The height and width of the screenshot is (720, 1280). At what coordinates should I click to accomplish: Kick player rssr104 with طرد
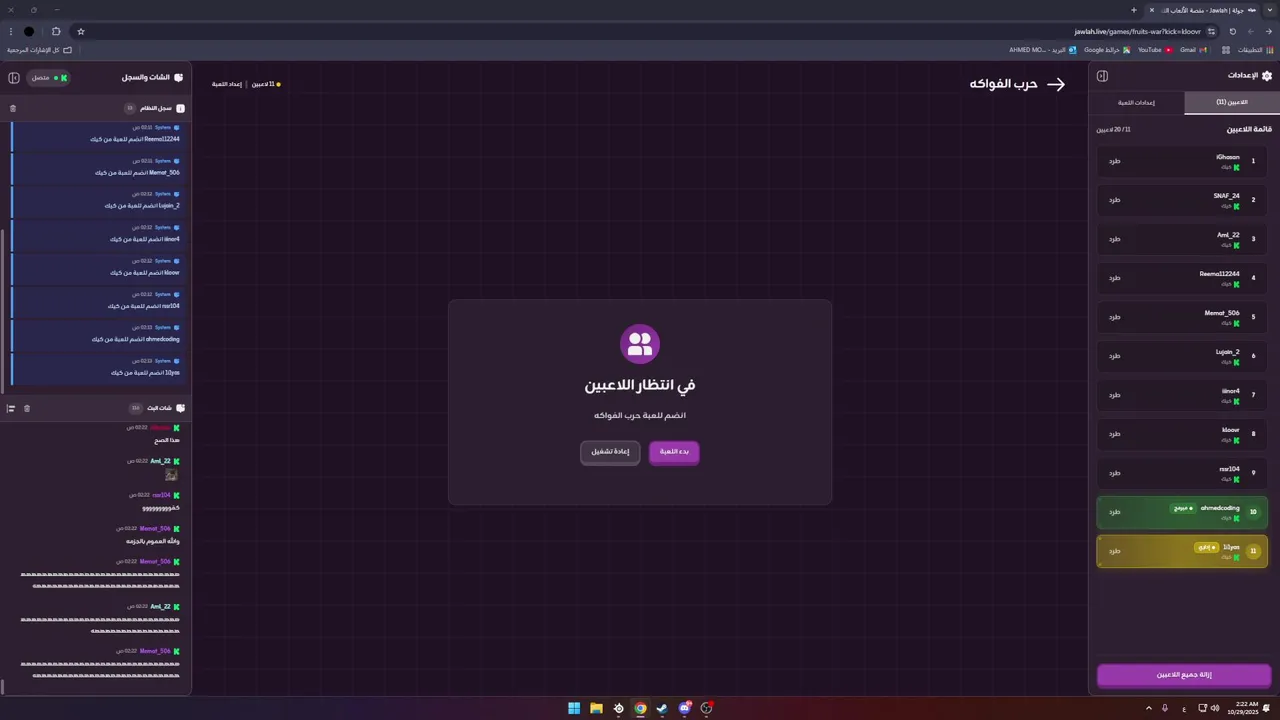(1114, 473)
